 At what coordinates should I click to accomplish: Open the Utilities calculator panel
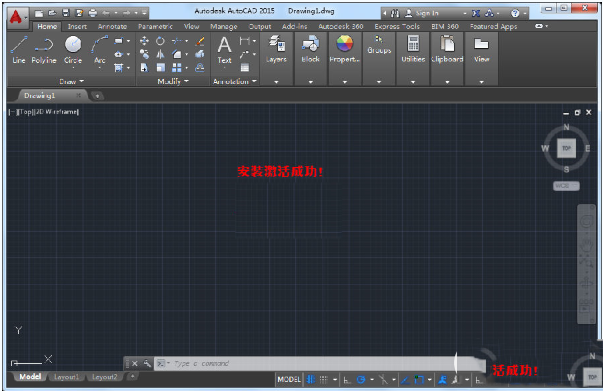413,48
